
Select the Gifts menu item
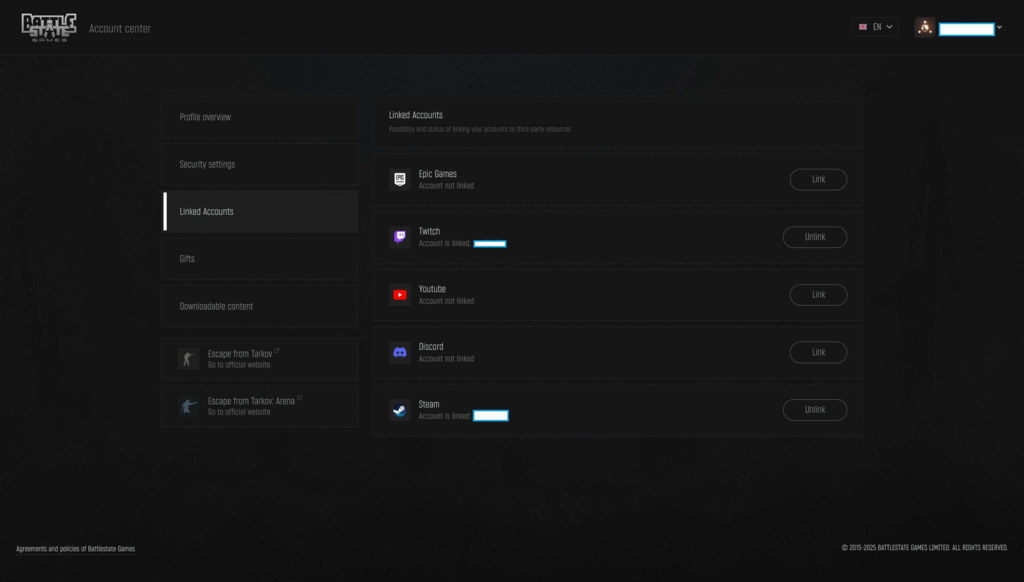coord(260,259)
